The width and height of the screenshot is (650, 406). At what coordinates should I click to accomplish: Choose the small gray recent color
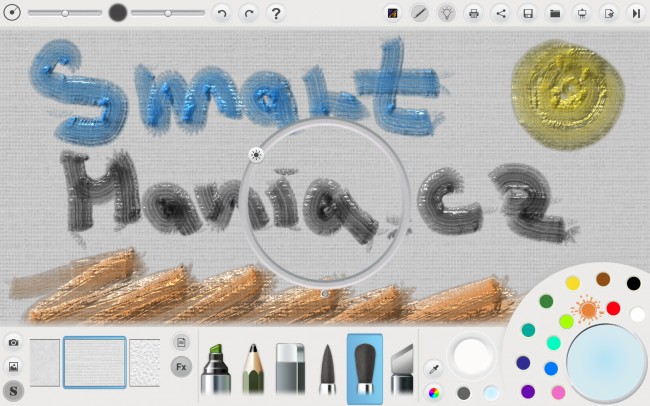(x=463, y=393)
